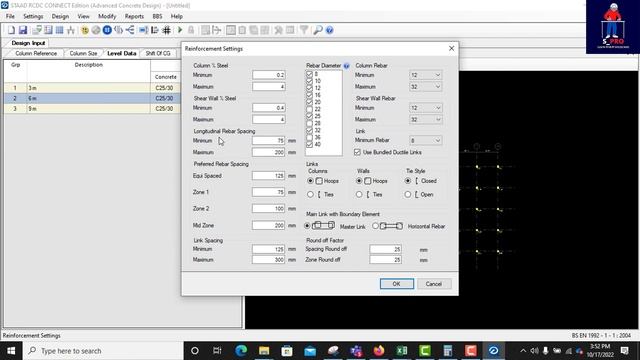The image size is (640, 360).
Task: Check the 36 mm rebar diameter
Action: (309, 138)
